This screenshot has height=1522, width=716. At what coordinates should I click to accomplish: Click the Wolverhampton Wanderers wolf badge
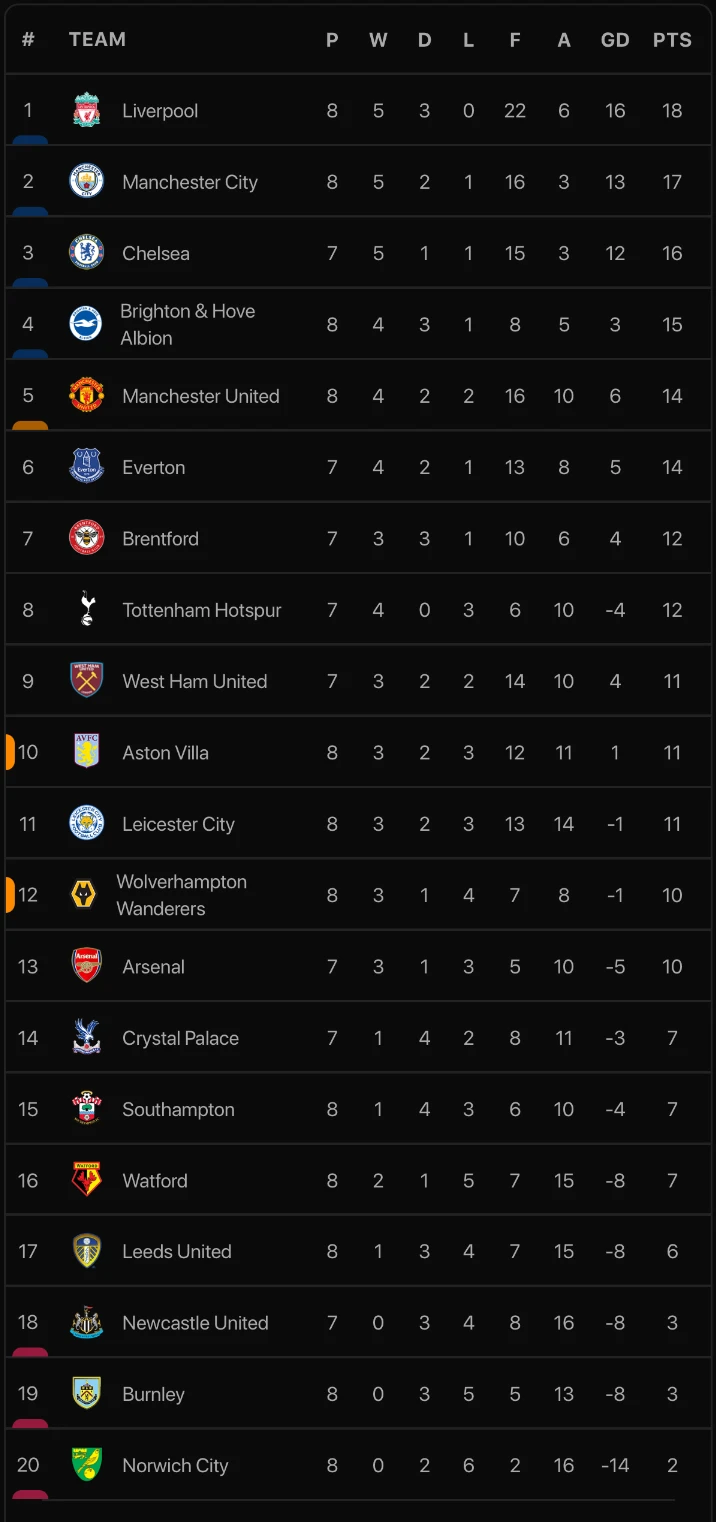tap(84, 895)
